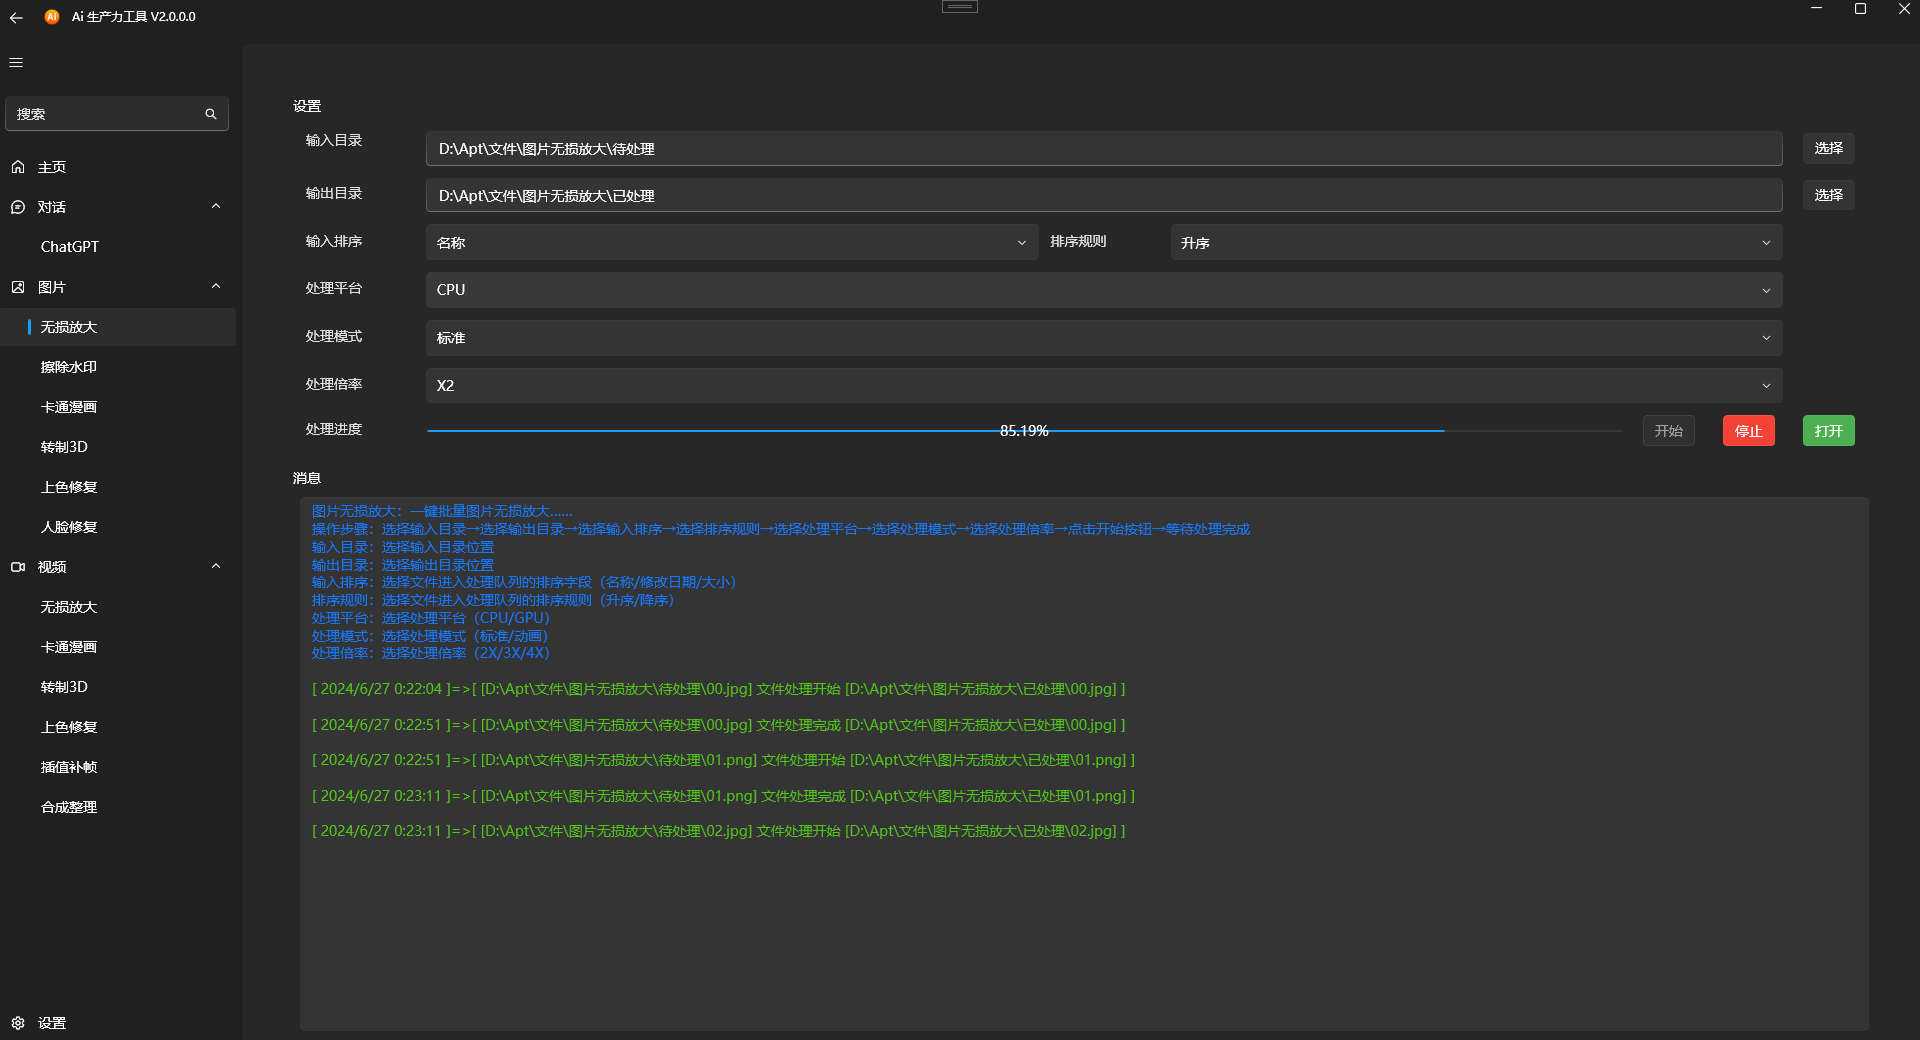Click the search magnifier icon
Image resolution: width=1920 pixels, height=1040 pixels.
click(211, 114)
